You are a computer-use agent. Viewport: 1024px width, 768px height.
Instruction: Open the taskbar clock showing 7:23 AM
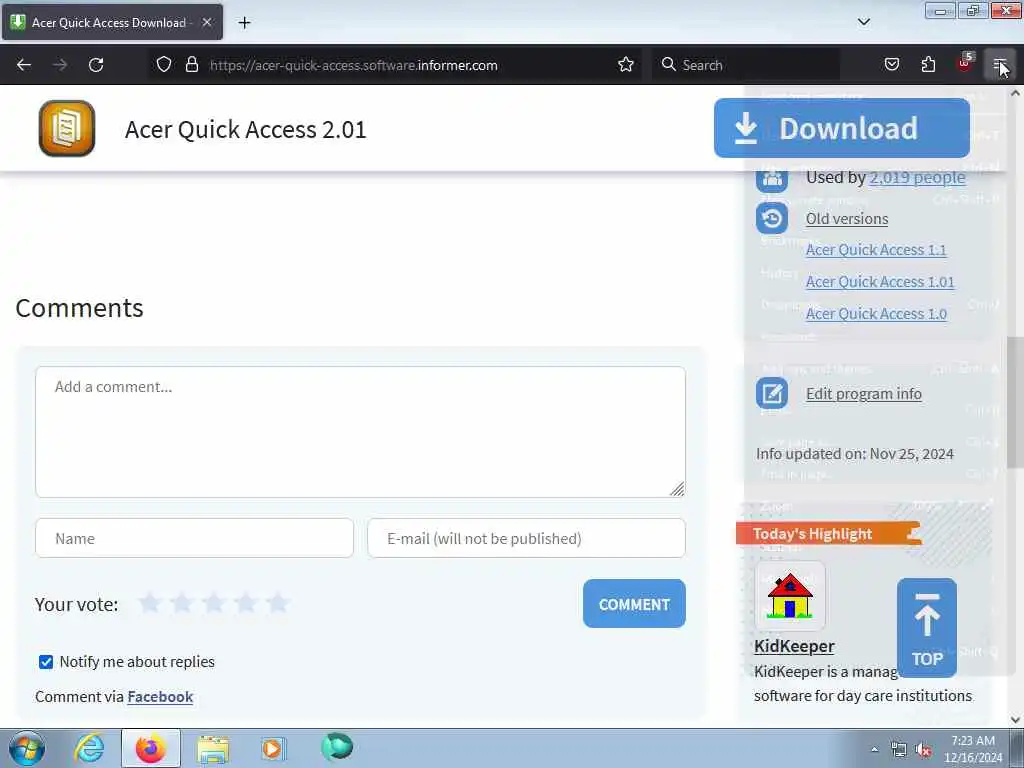(x=972, y=749)
